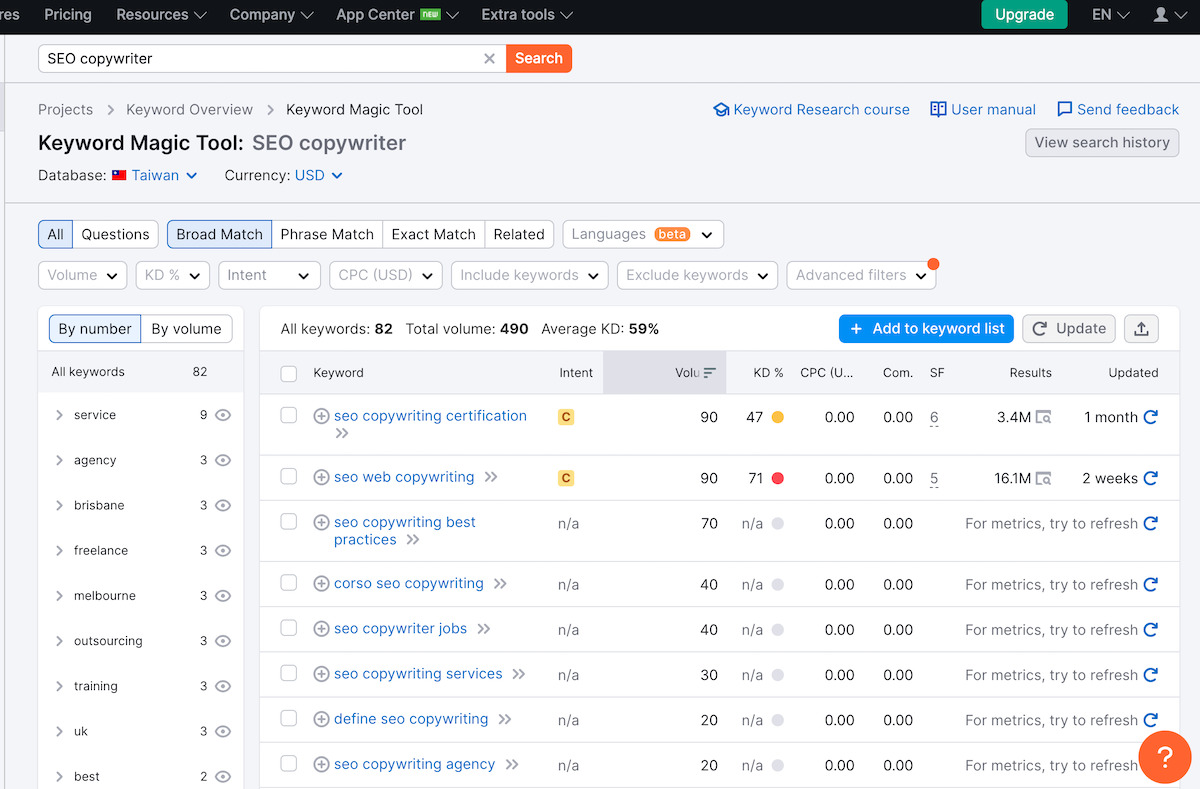Toggle eye icon for agency group
1200x789 pixels.
pyautogui.click(x=223, y=460)
